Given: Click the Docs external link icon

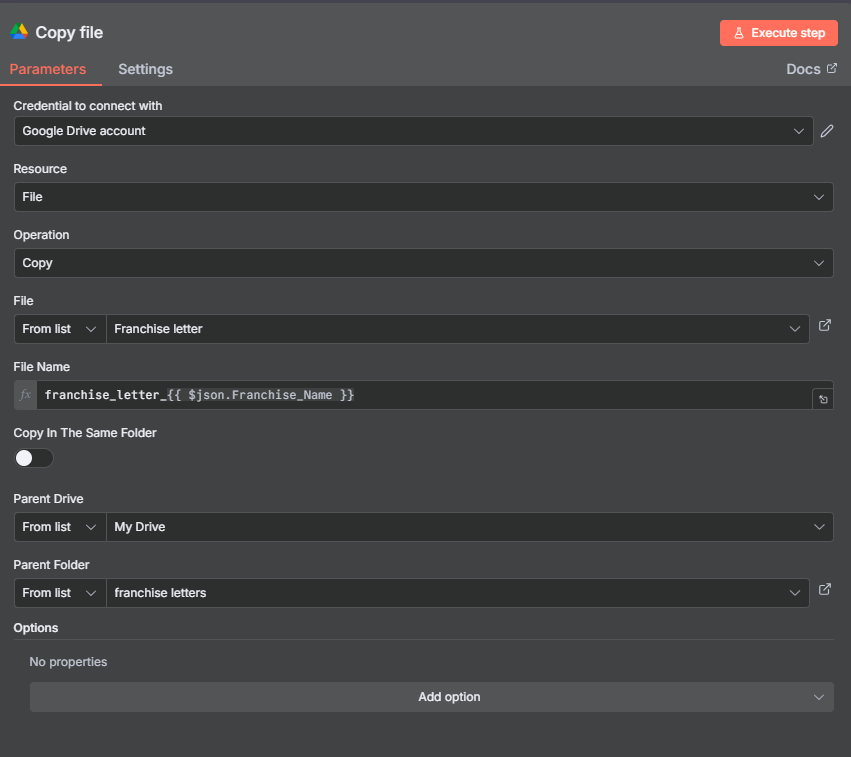Looking at the screenshot, I should pos(831,68).
